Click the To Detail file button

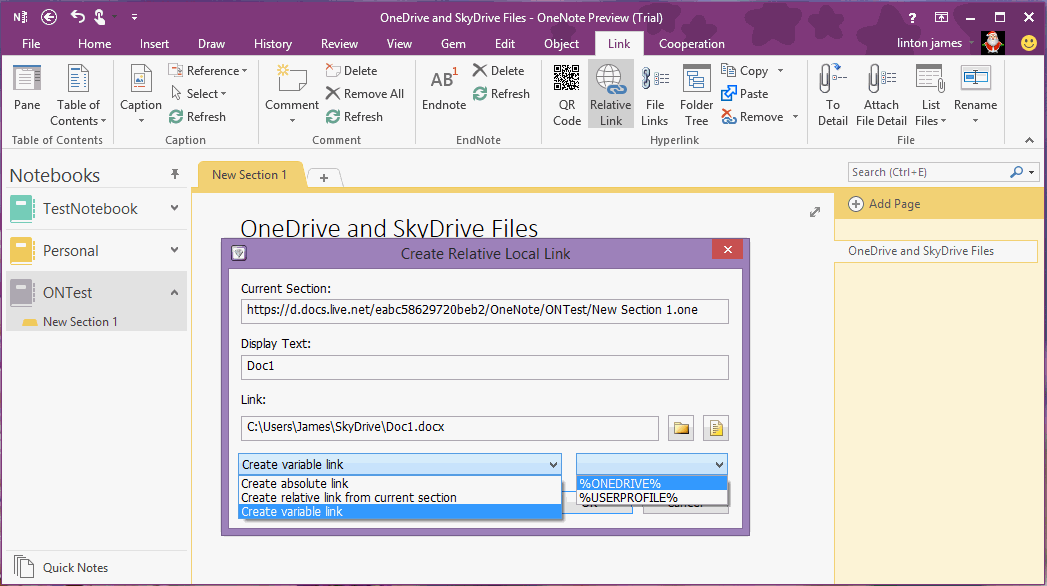click(833, 95)
